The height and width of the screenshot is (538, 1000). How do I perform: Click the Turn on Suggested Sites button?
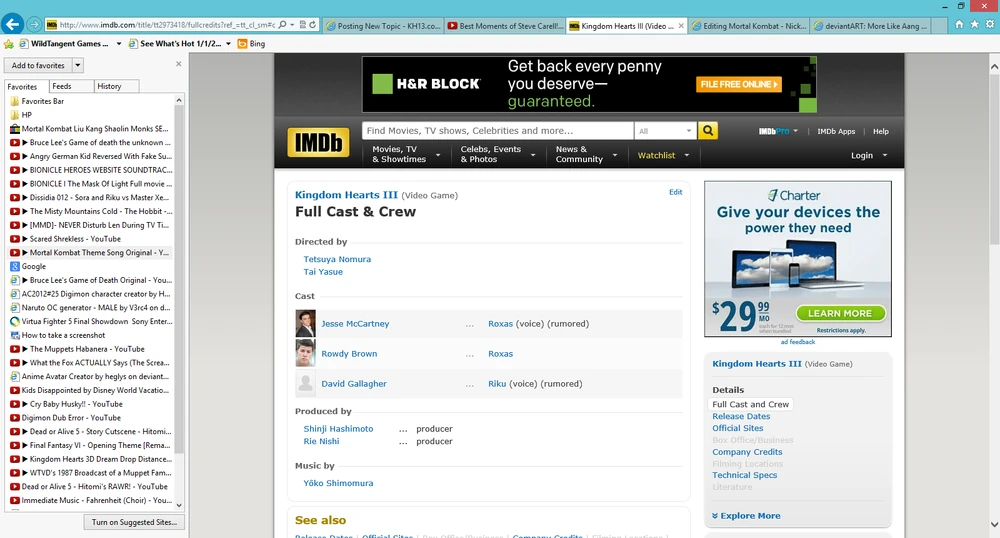pos(133,522)
